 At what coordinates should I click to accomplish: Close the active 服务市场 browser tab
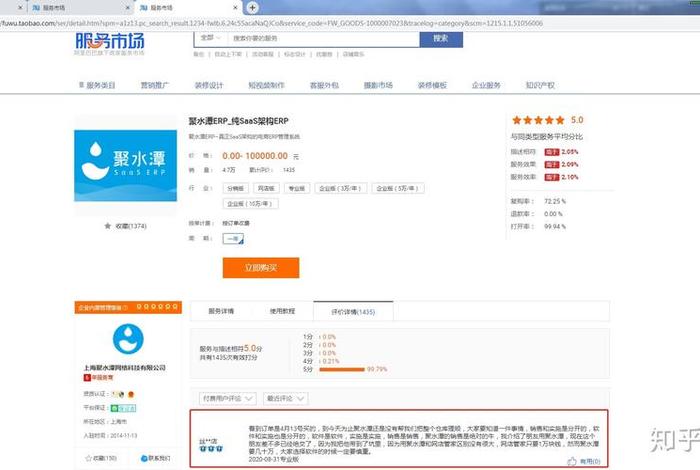[235, 8]
